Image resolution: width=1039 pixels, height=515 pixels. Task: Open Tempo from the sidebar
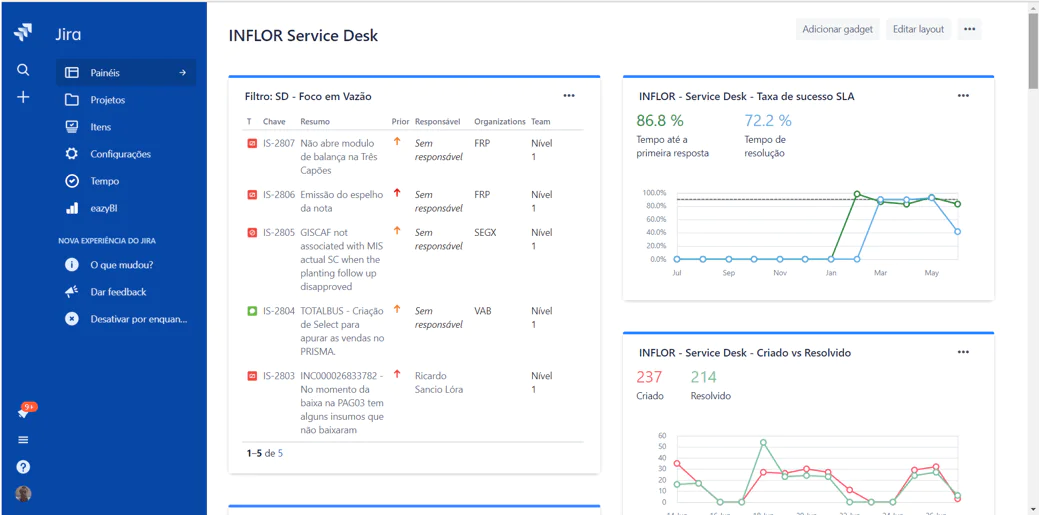pos(104,181)
